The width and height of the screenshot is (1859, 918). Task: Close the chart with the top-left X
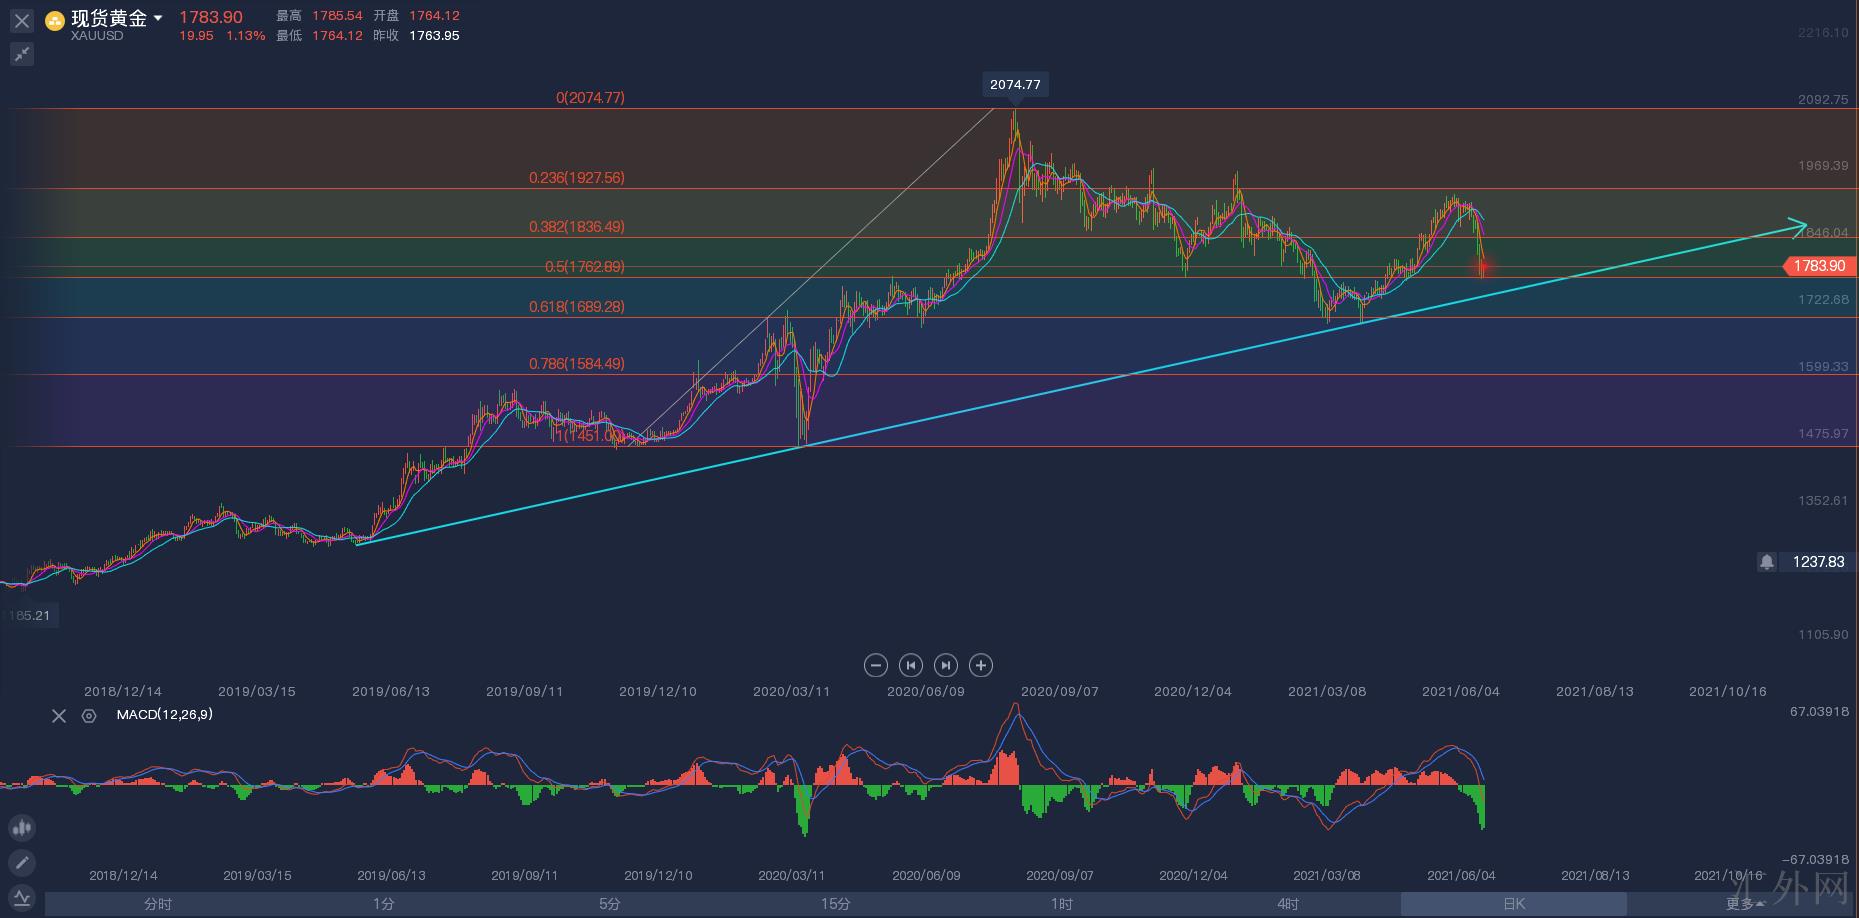22,20
